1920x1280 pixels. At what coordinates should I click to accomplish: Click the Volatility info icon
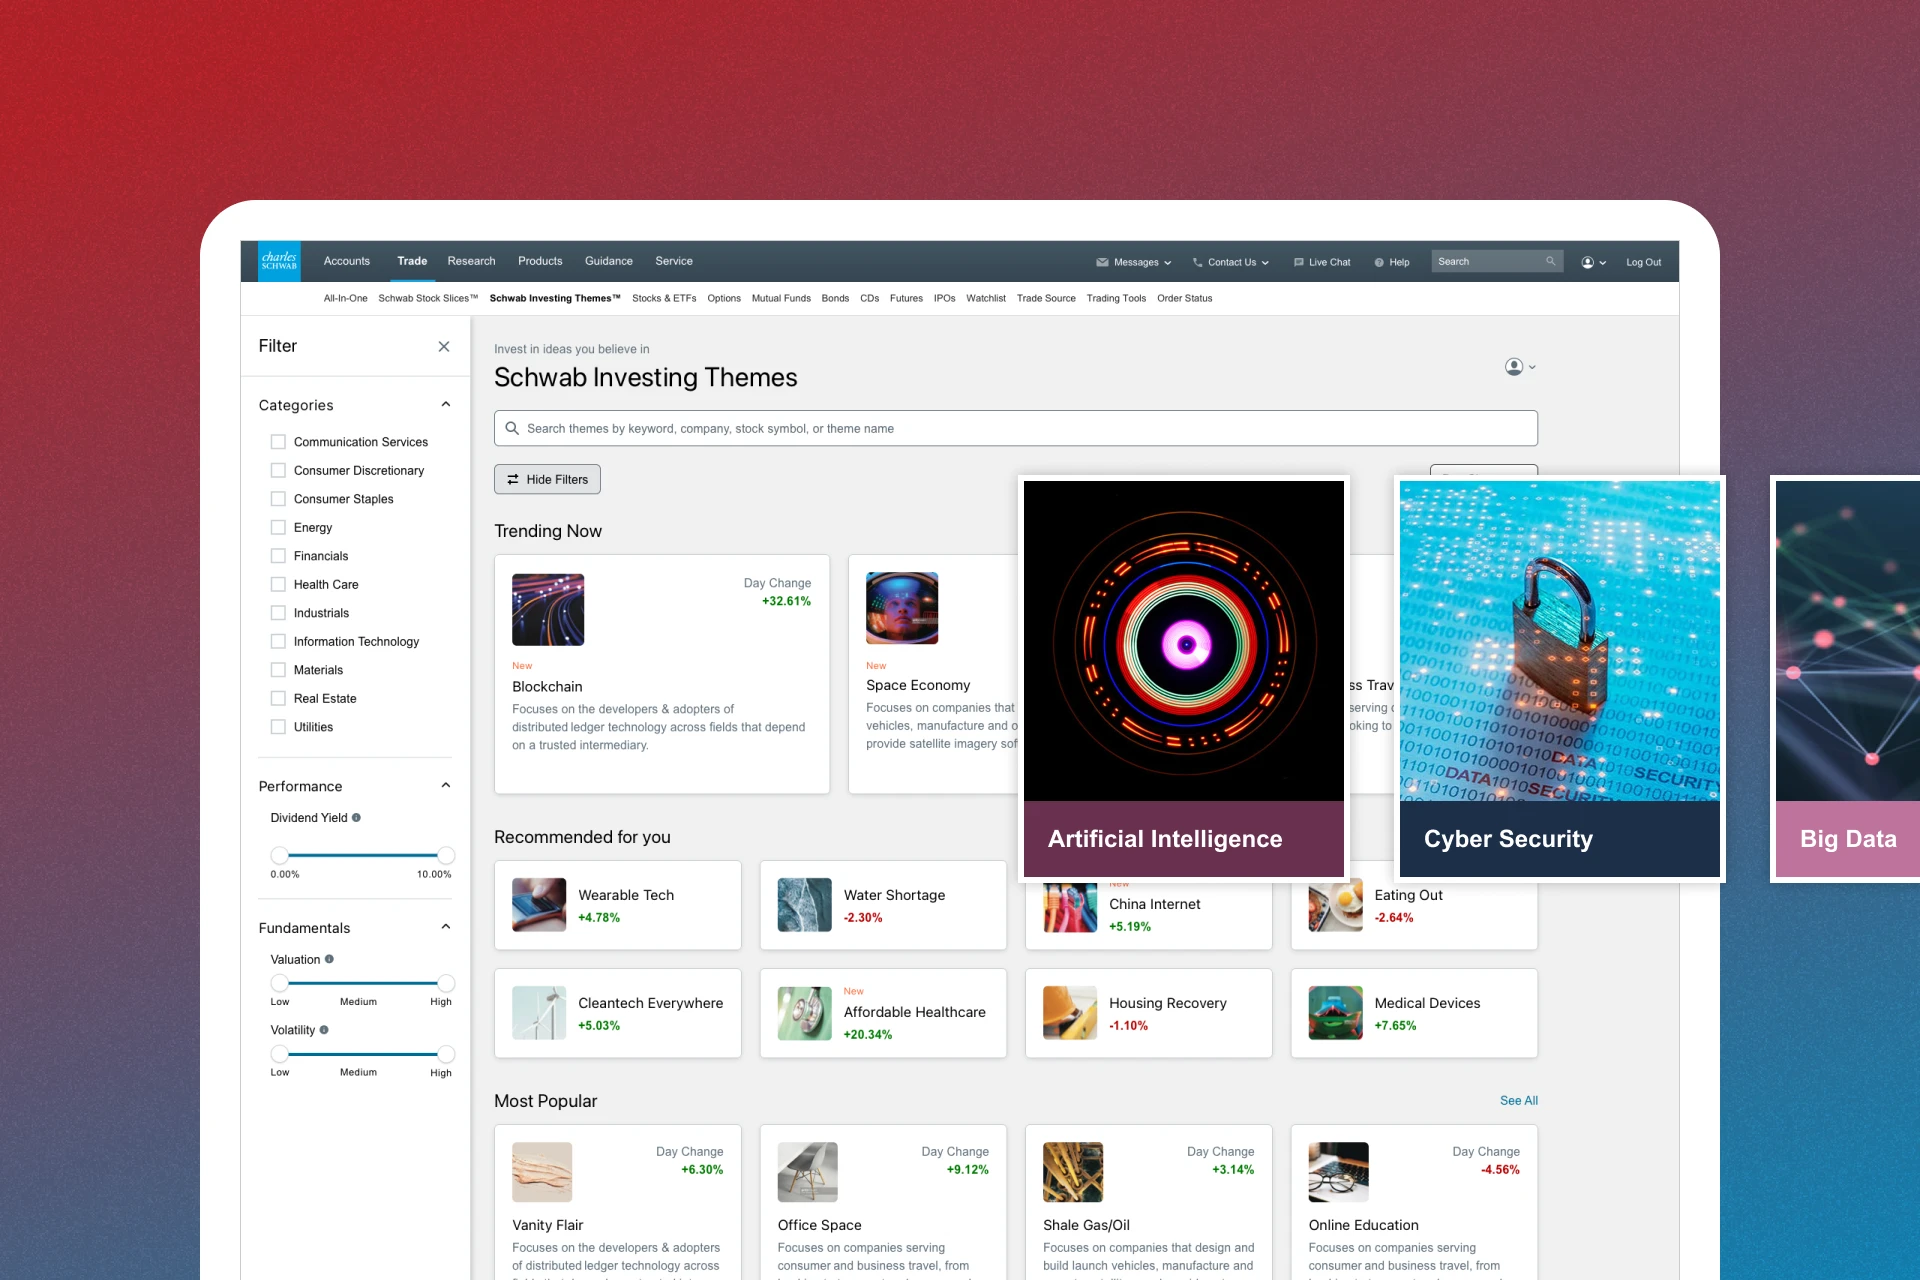(x=324, y=1030)
